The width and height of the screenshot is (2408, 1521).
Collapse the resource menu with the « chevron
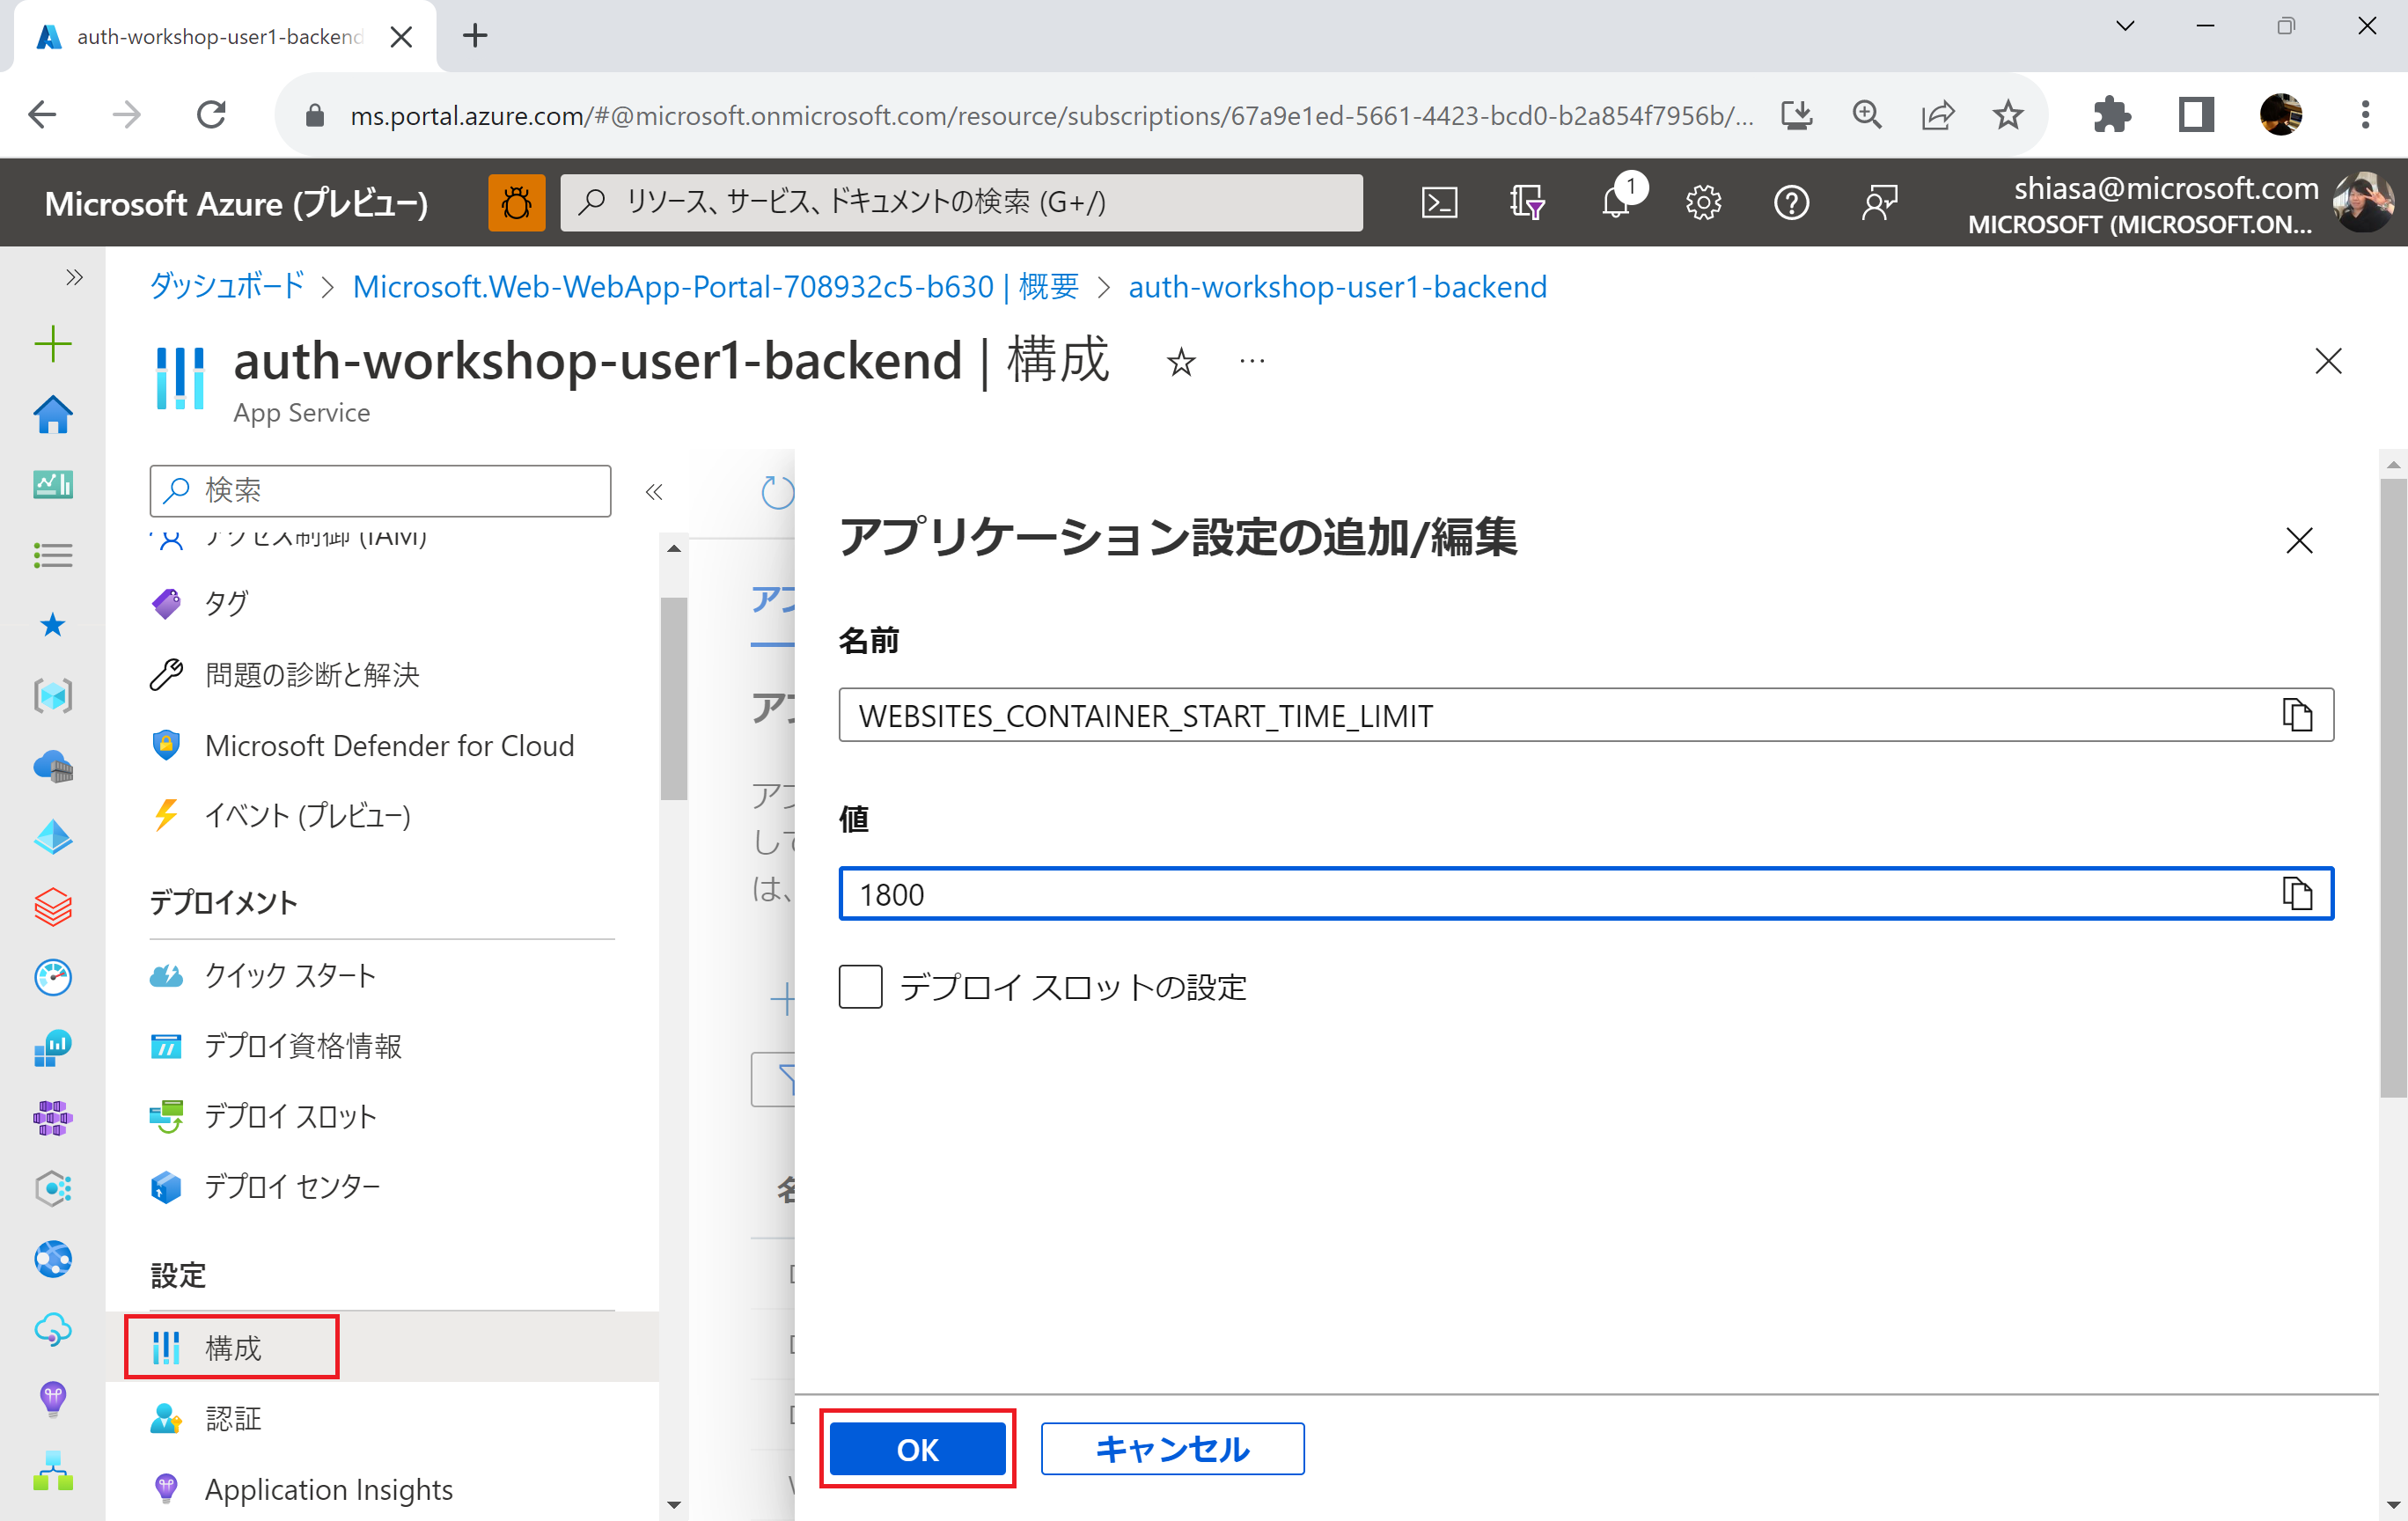[655, 491]
